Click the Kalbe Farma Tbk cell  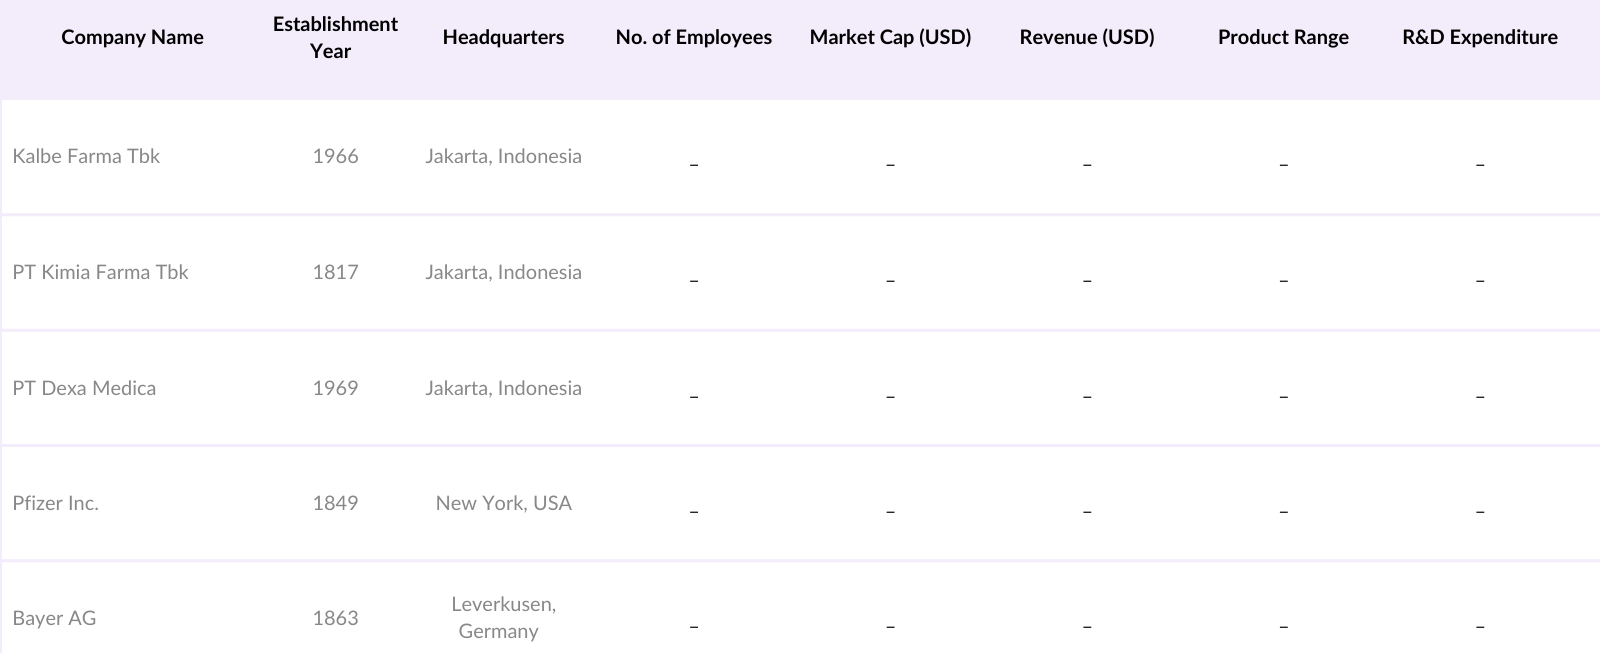point(86,156)
